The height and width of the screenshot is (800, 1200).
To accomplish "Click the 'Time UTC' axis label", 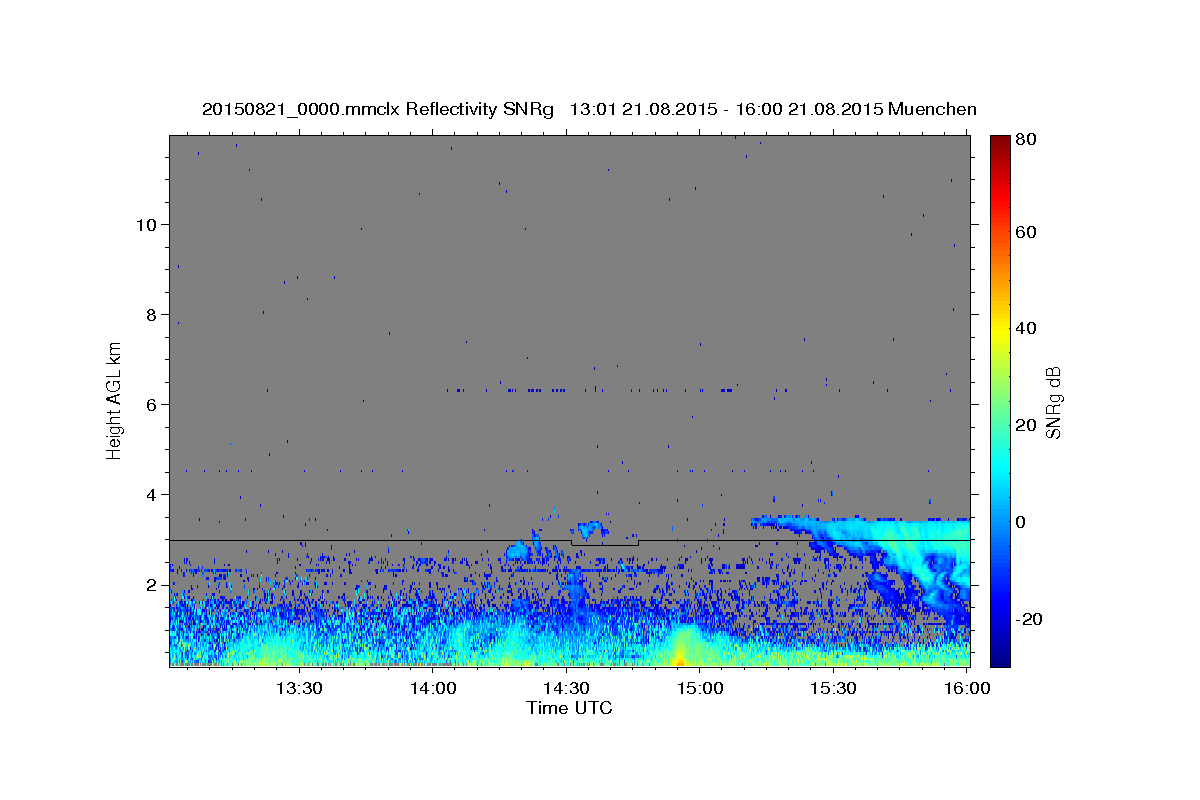I will tap(569, 708).
